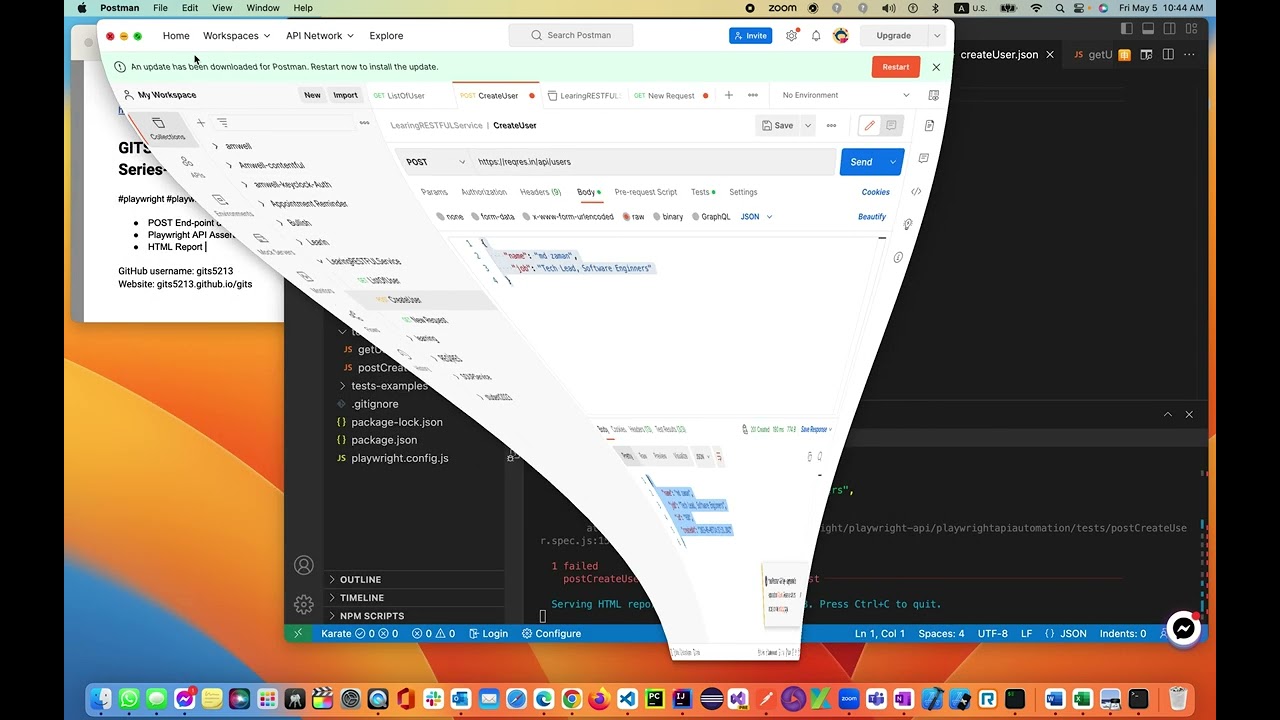Viewport: 1280px width, 720px height.
Task: Open the File menu in macOS menu bar
Action: (160, 8)
